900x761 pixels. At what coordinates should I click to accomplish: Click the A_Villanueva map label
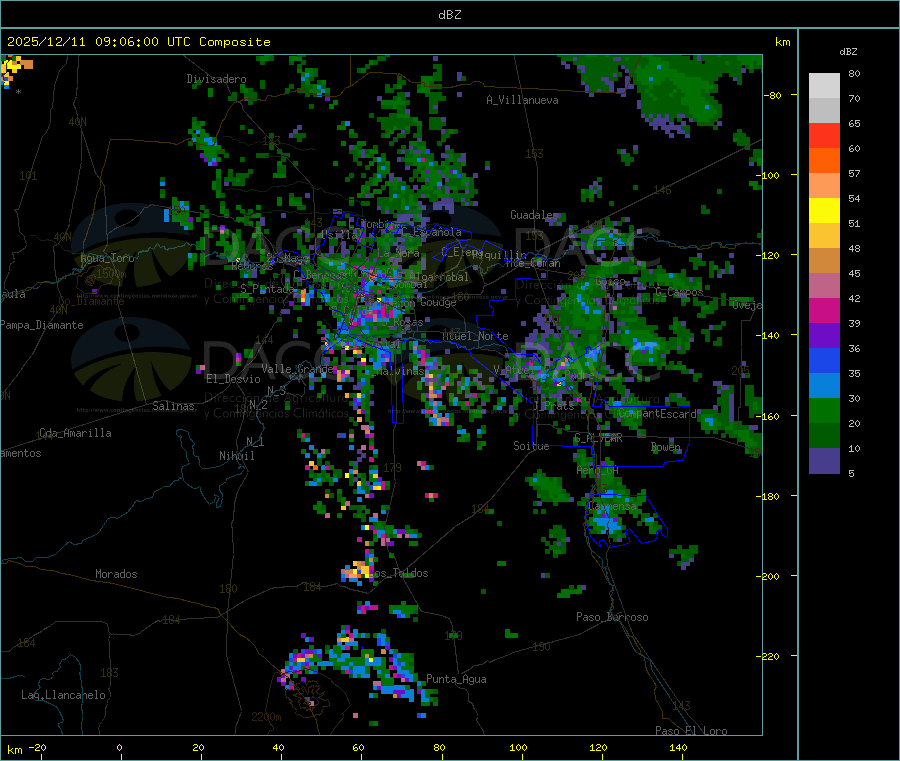click(x=522, y=100)
